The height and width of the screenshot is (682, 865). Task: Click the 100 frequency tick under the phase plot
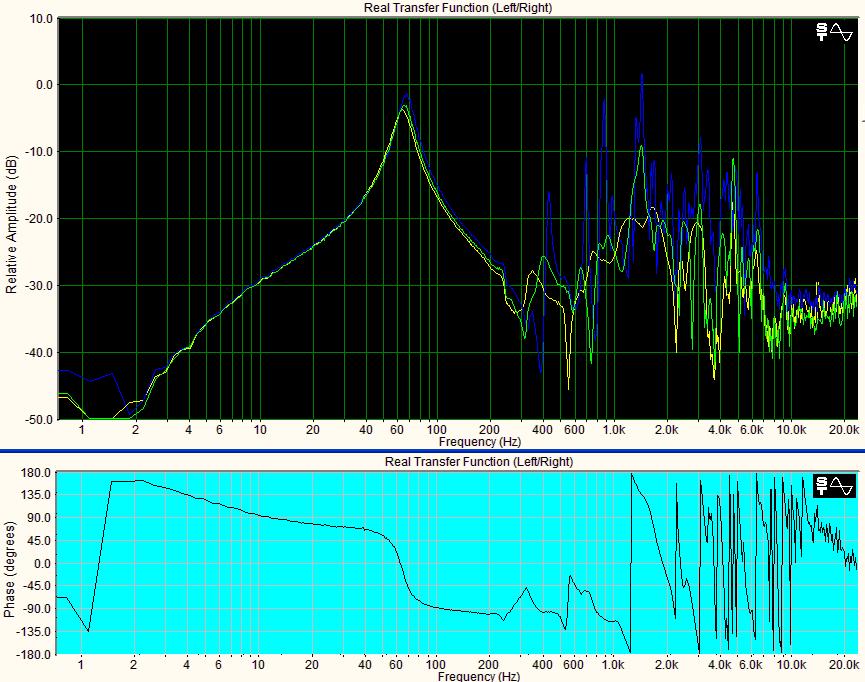tap(435, 664)
